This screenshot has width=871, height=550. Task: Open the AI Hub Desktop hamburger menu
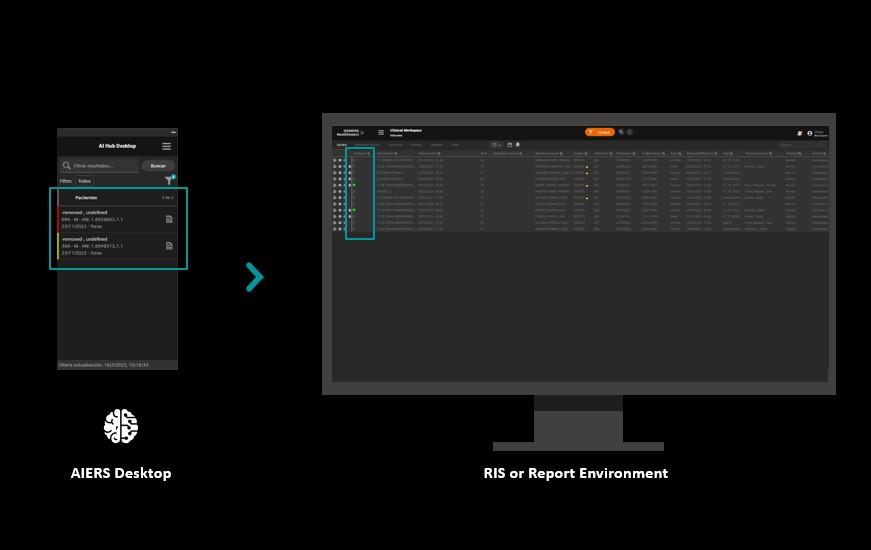166,146
